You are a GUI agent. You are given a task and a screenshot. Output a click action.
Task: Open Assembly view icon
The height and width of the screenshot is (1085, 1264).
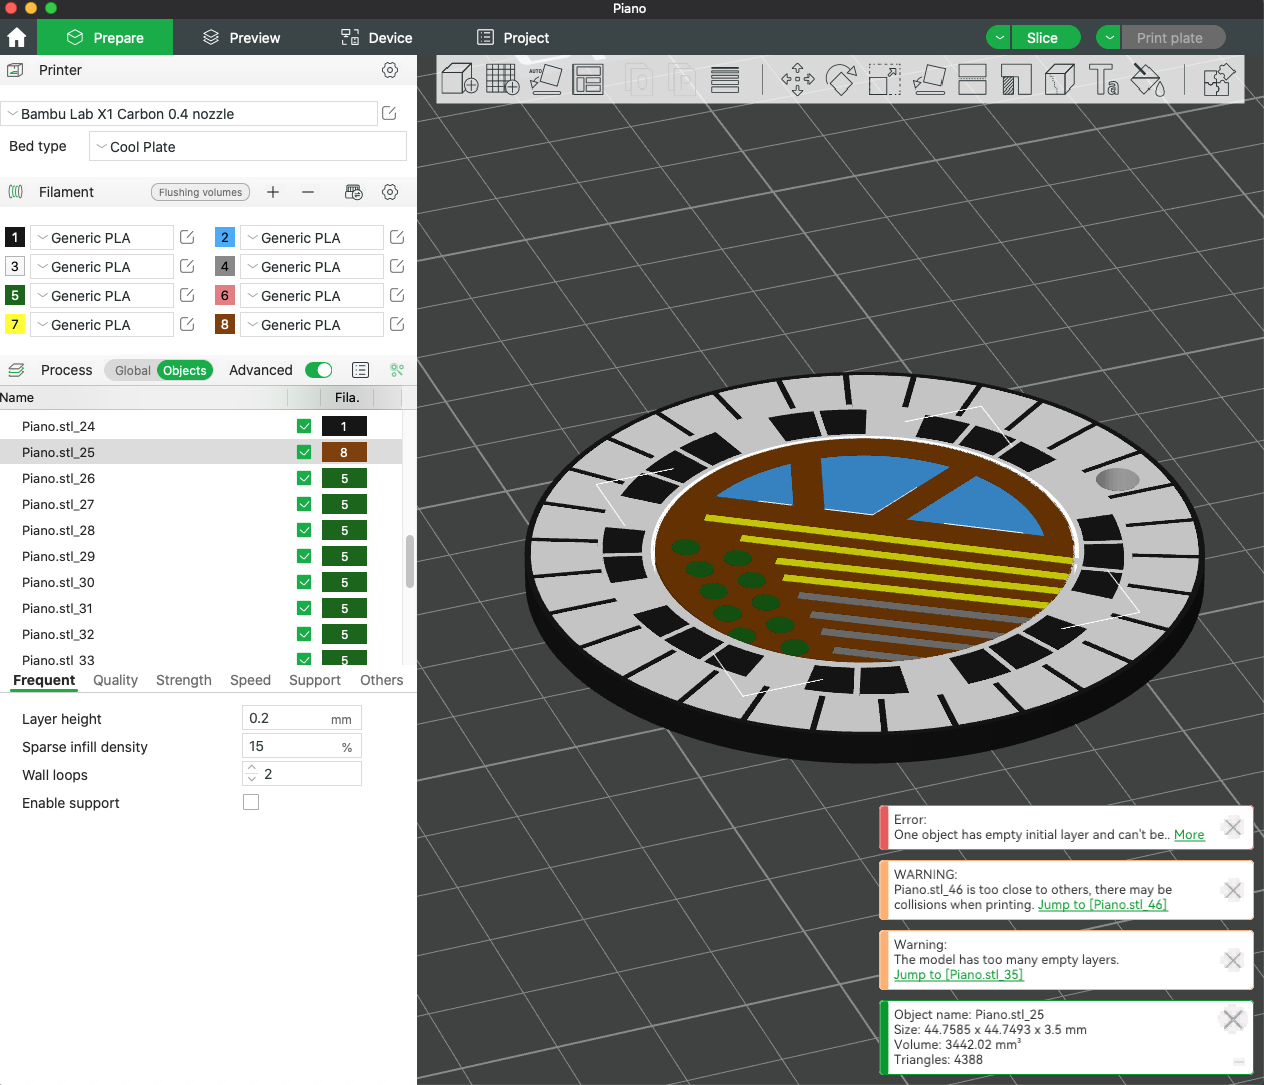click(x=1218, y=79)
